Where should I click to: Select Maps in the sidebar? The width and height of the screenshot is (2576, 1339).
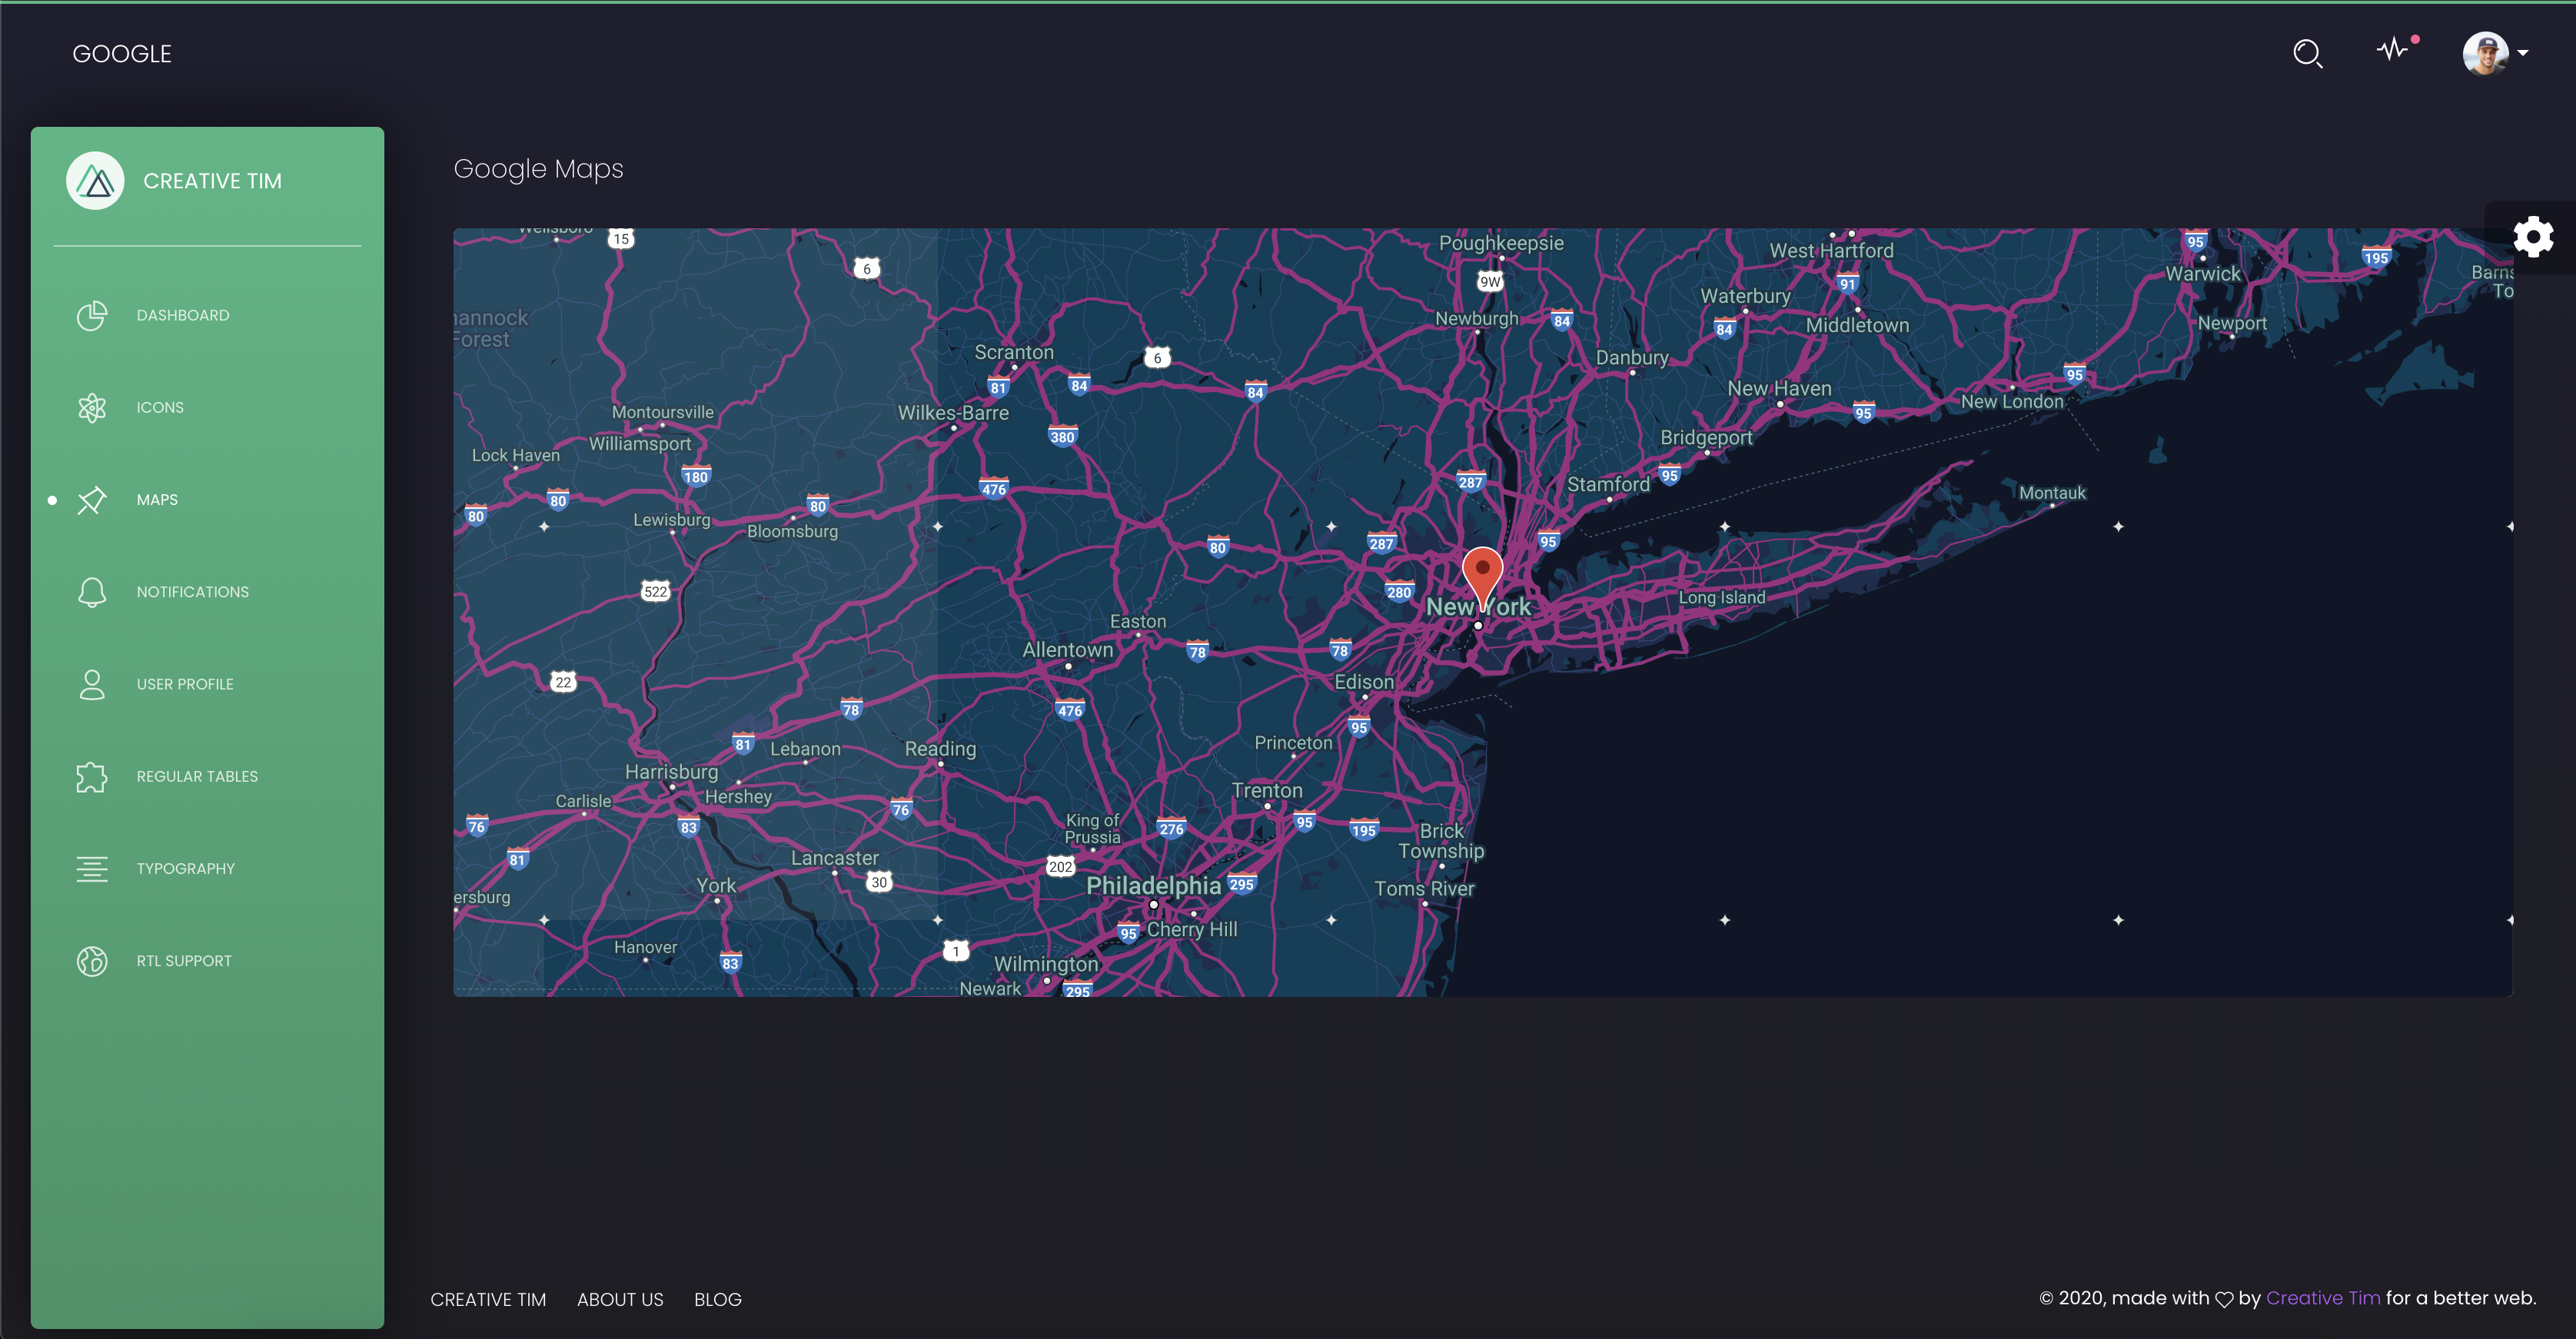point(157,500)
